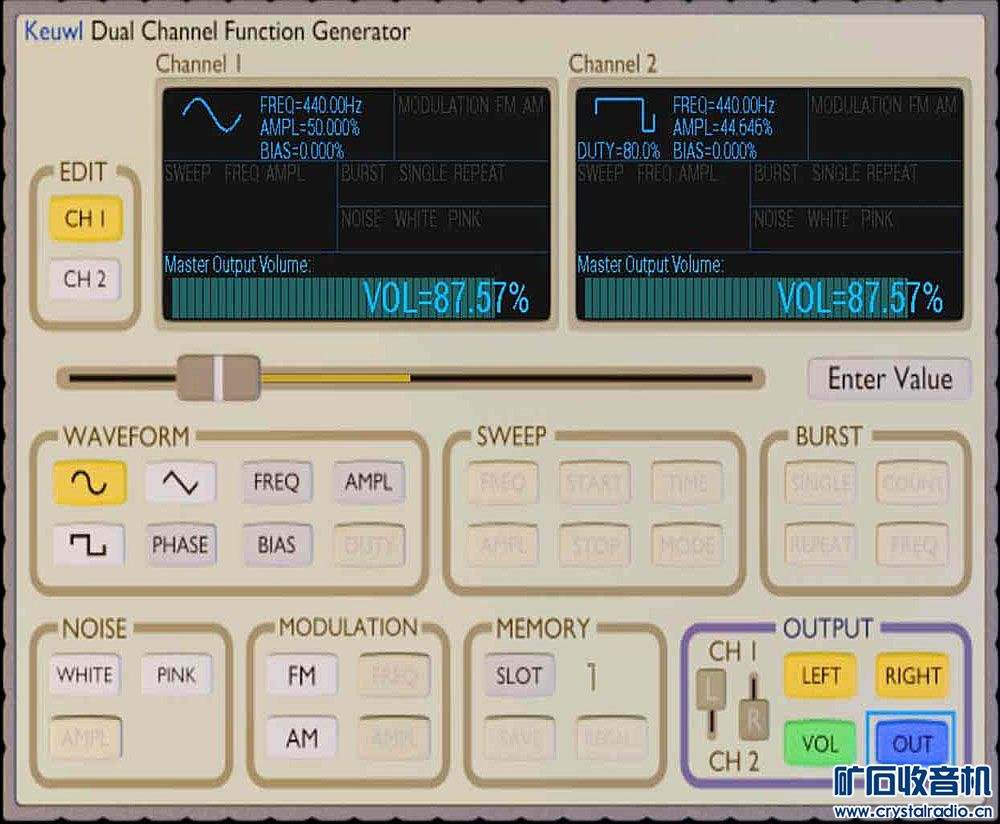The width and height of the screenshot is (1000, 824).
Task: Click the Channel 1 sine wave display icon
Action: [212, 115]
